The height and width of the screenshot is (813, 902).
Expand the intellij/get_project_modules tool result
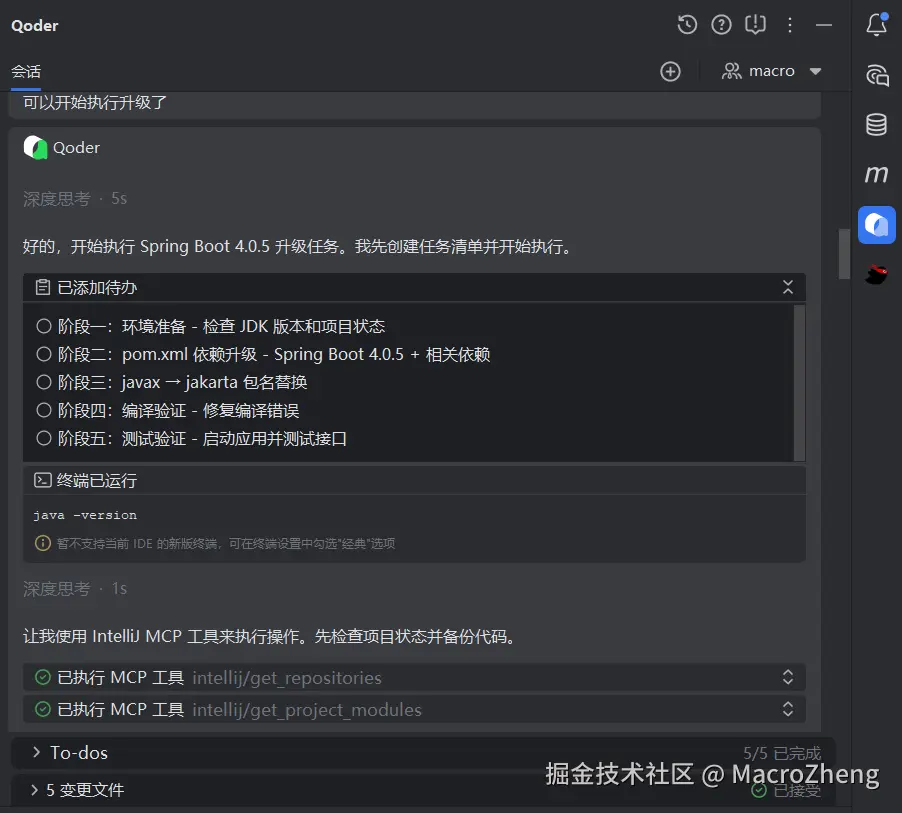pos(788,709)
